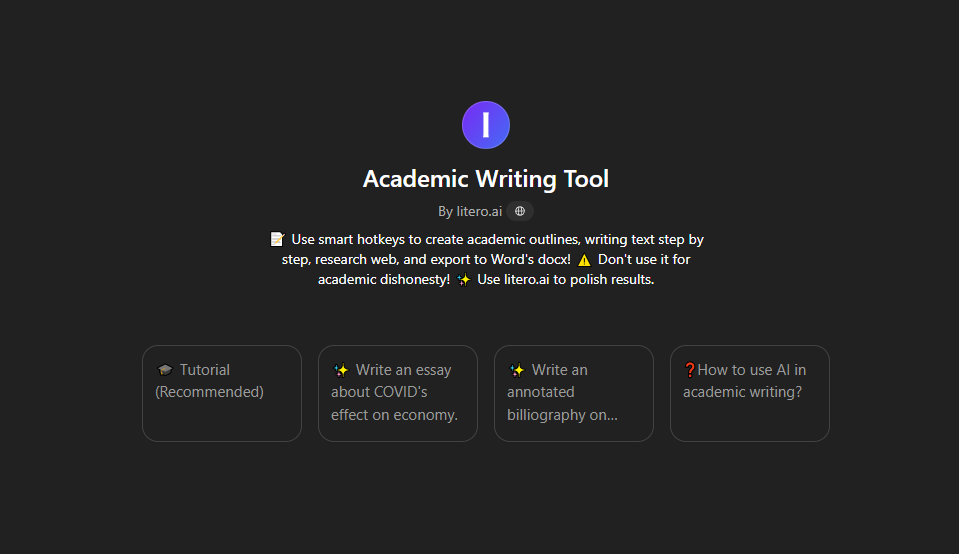Click the sparkles icon in annotated bibliography card
959x554 pixels.
click(x=517, y=370)
